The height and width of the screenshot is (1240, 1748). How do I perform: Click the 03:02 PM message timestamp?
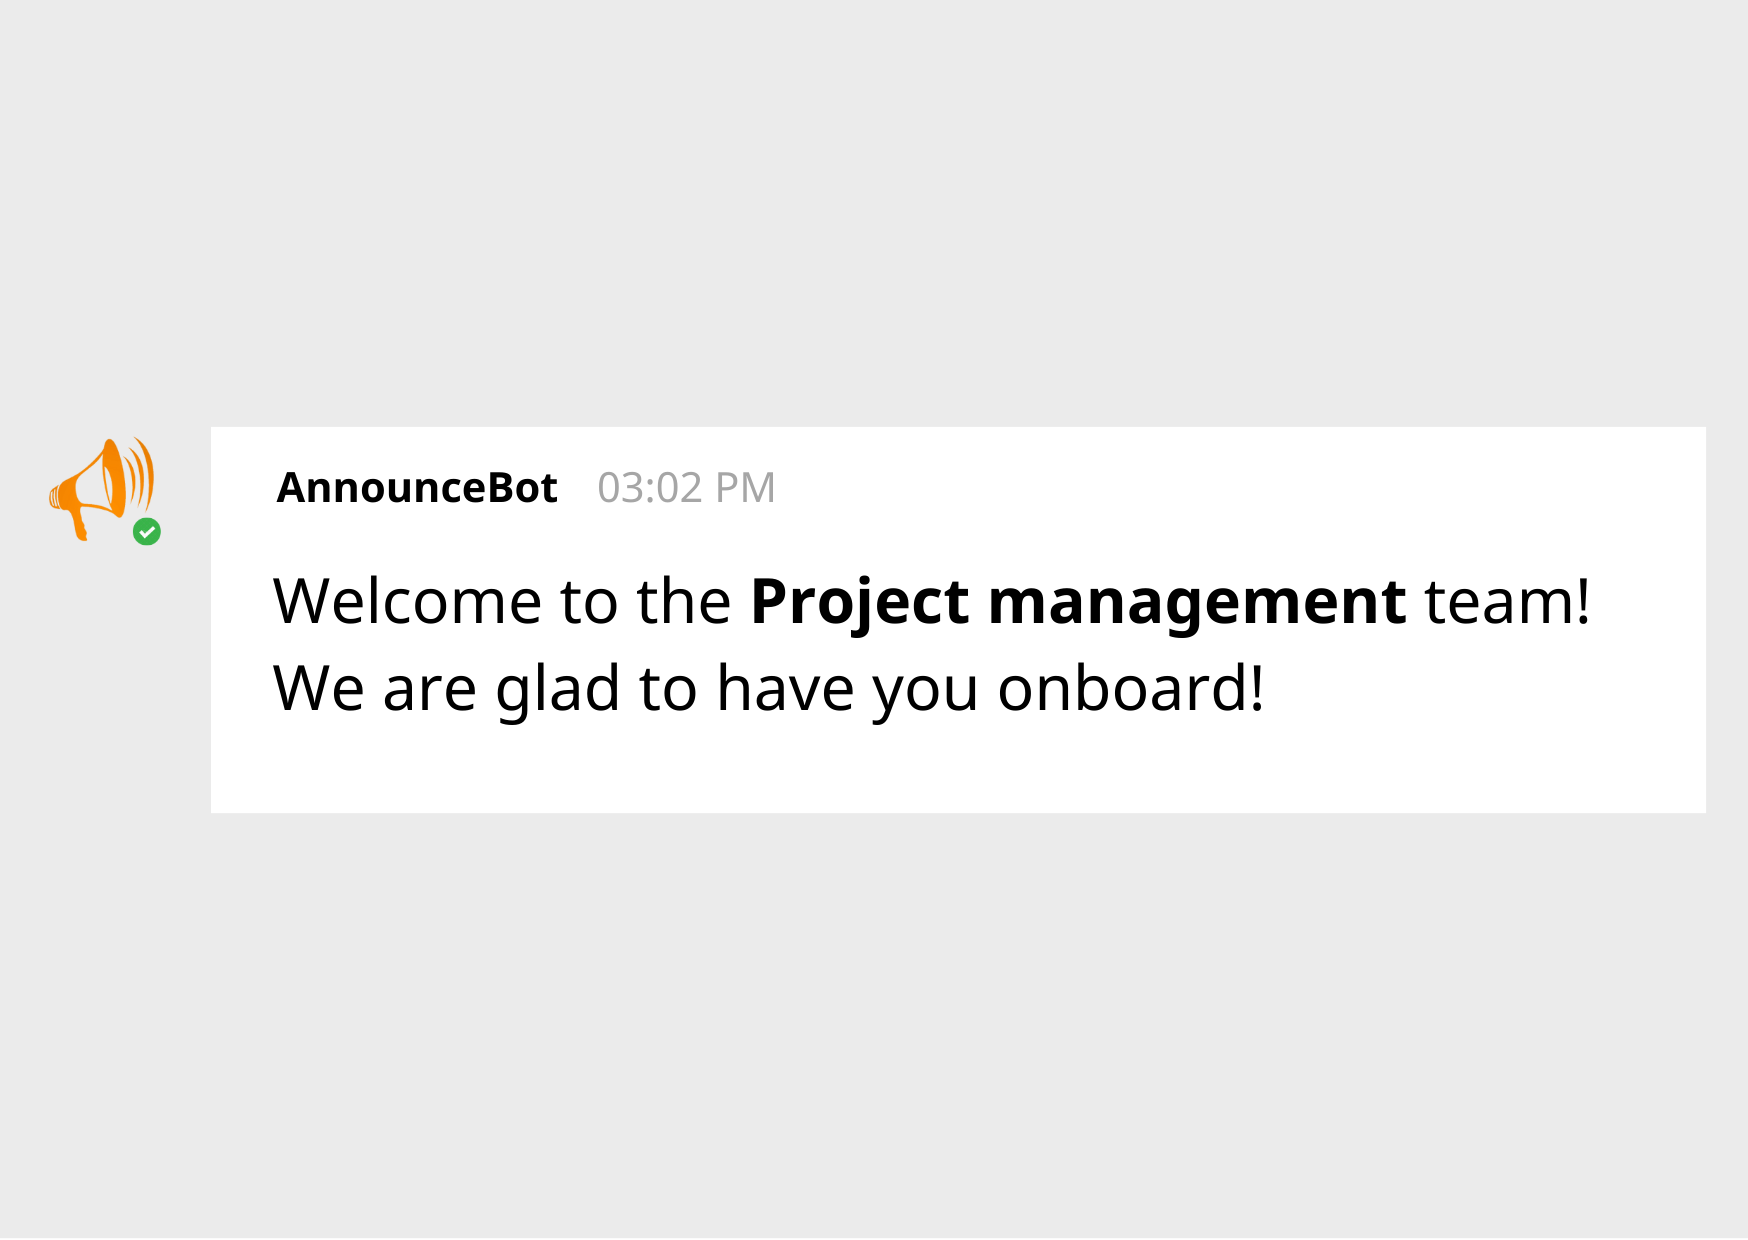[686, 488]
